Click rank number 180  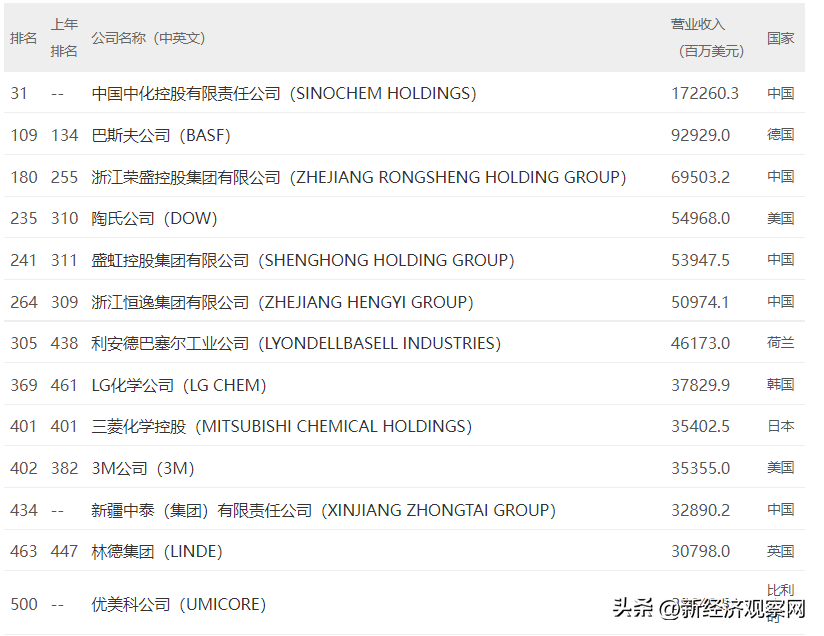(24, 177)
